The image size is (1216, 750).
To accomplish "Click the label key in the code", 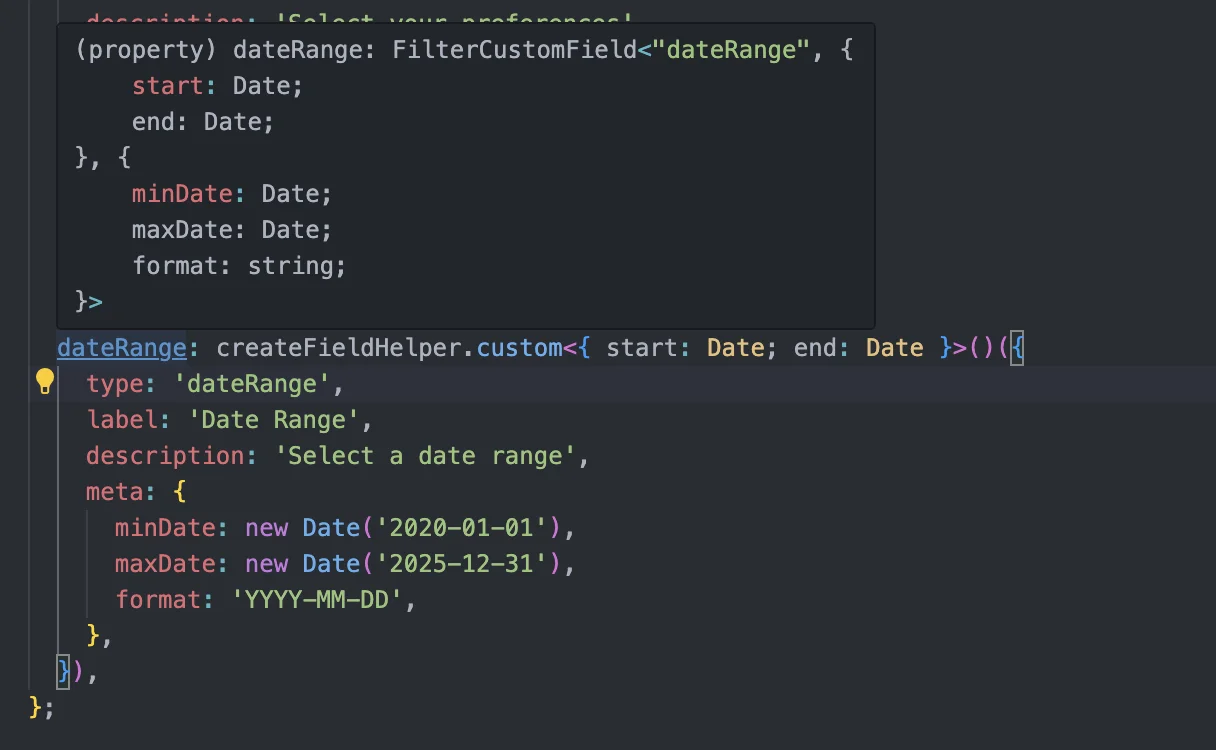I will pos(122,420).
